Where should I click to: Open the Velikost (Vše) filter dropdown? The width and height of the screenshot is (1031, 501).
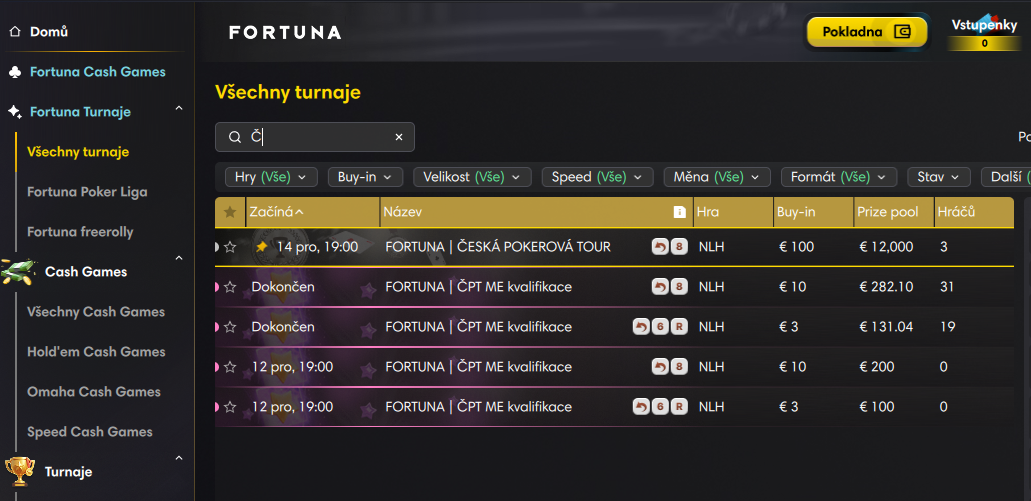pyautogui.click(x=472, y=177)
